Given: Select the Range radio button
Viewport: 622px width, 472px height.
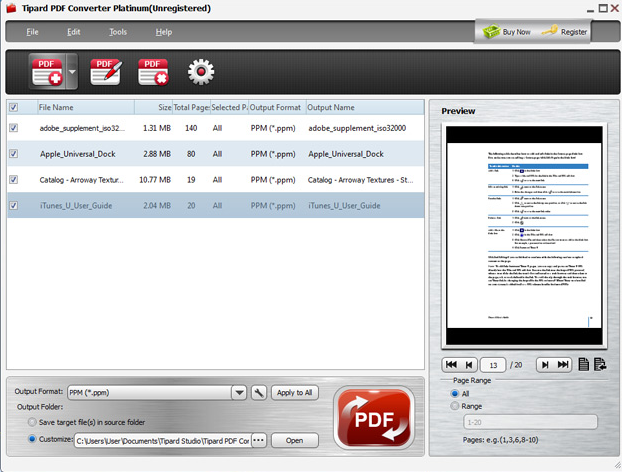Looking at the screenshot, I should (x=456, y=406).
